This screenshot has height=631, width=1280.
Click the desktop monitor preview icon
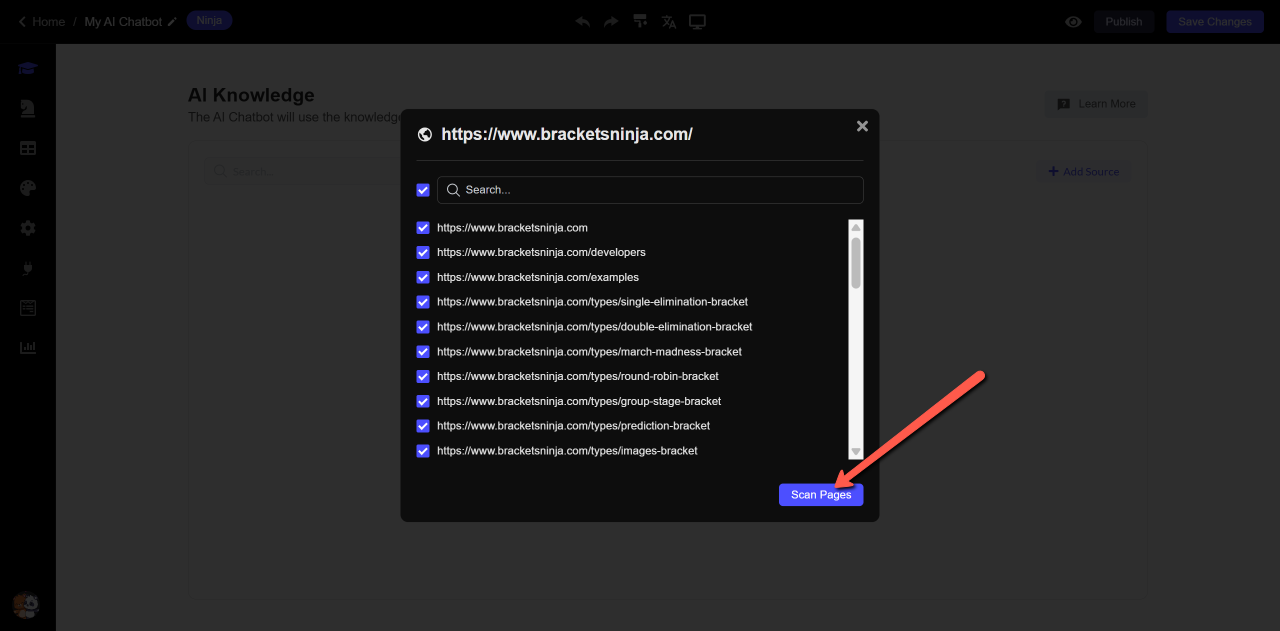697,22
